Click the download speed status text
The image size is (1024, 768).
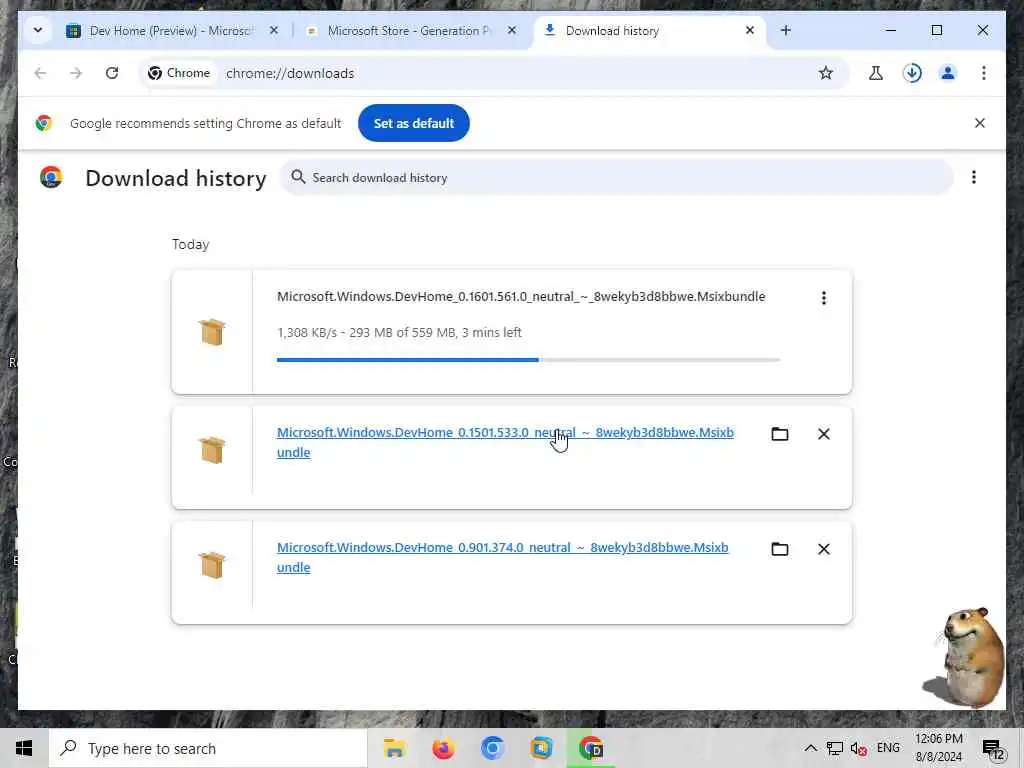(399, 332)
